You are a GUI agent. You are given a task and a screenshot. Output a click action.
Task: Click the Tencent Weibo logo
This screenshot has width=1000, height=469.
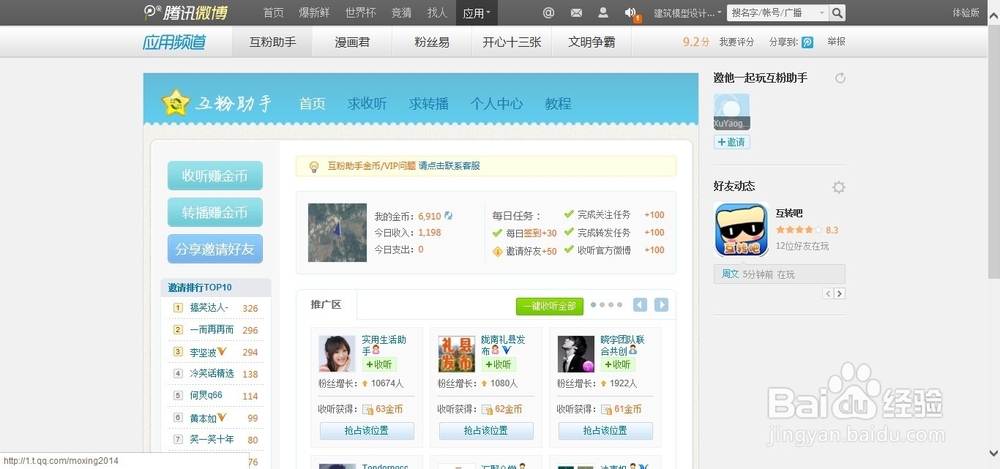[185, 12]
